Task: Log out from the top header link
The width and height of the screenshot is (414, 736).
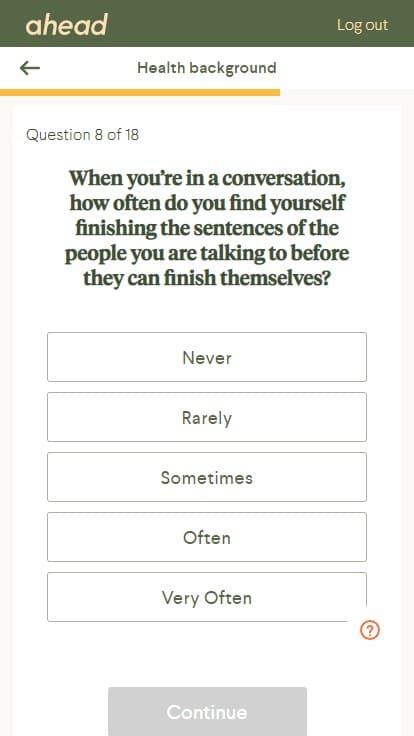Action: point(362,25)
